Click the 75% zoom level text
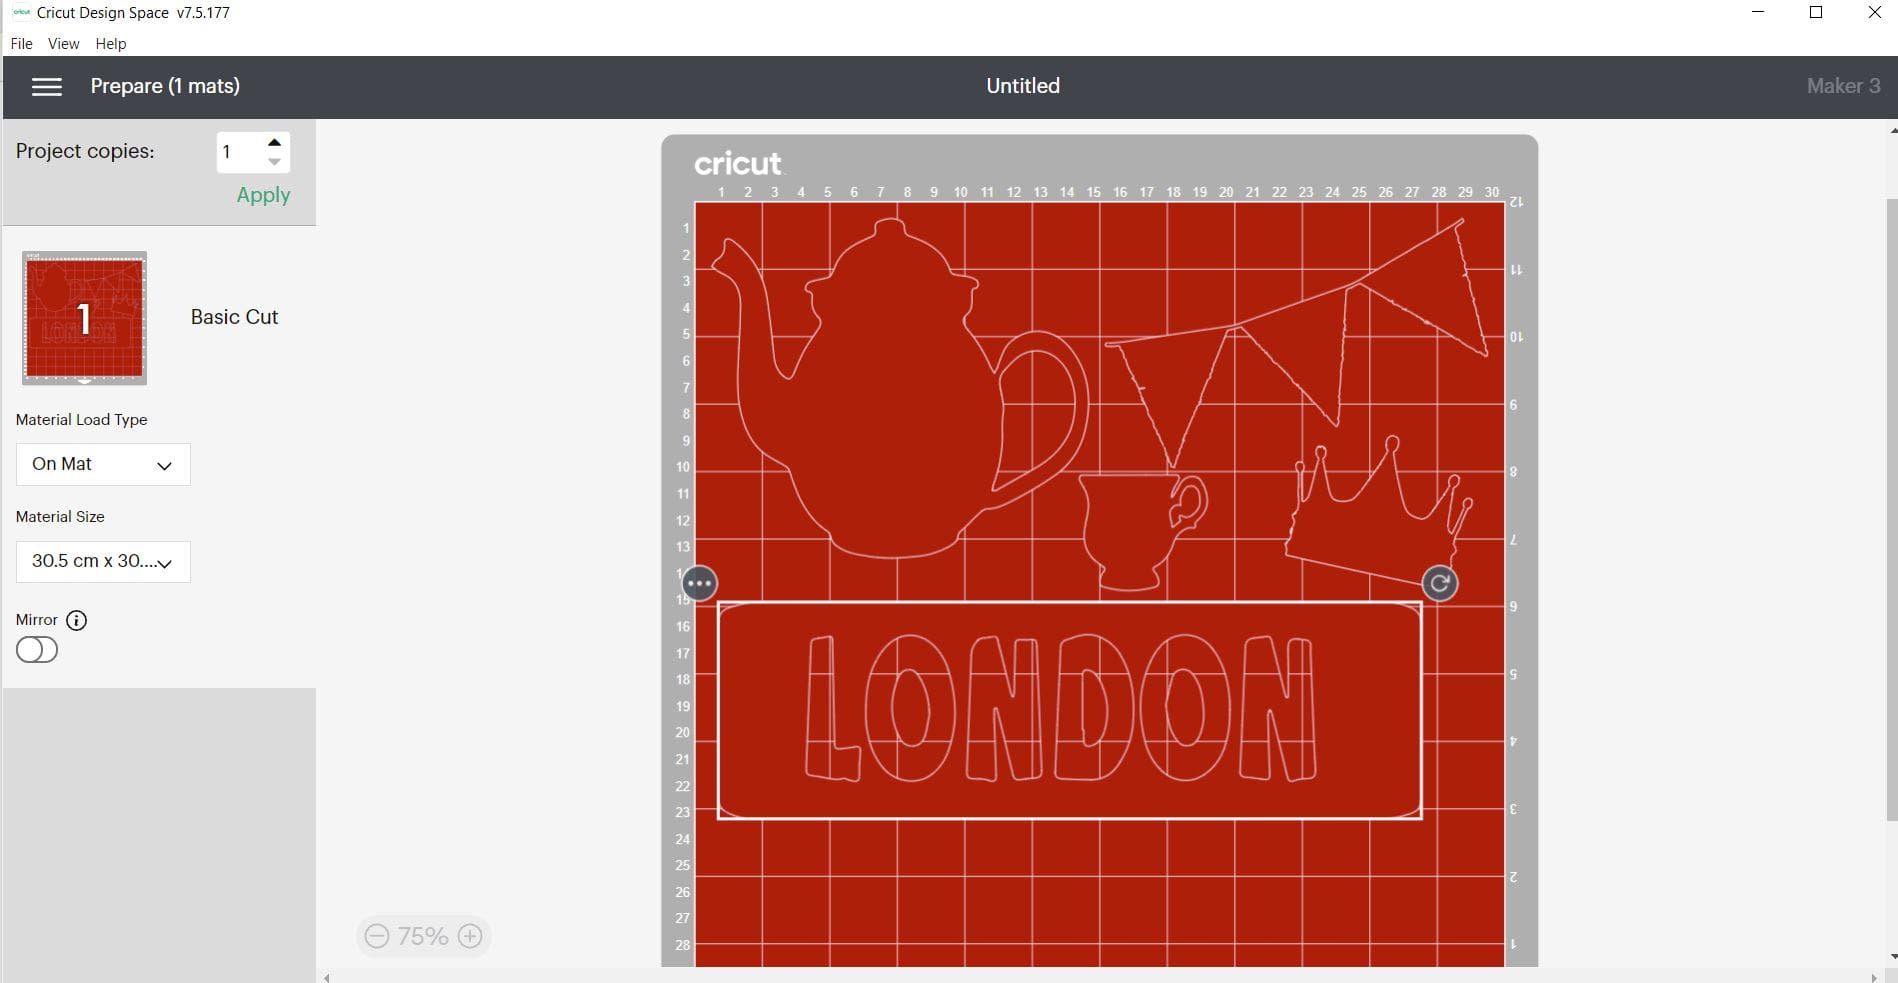Screen dimensions: 1898x983 (x=423, y=936)
